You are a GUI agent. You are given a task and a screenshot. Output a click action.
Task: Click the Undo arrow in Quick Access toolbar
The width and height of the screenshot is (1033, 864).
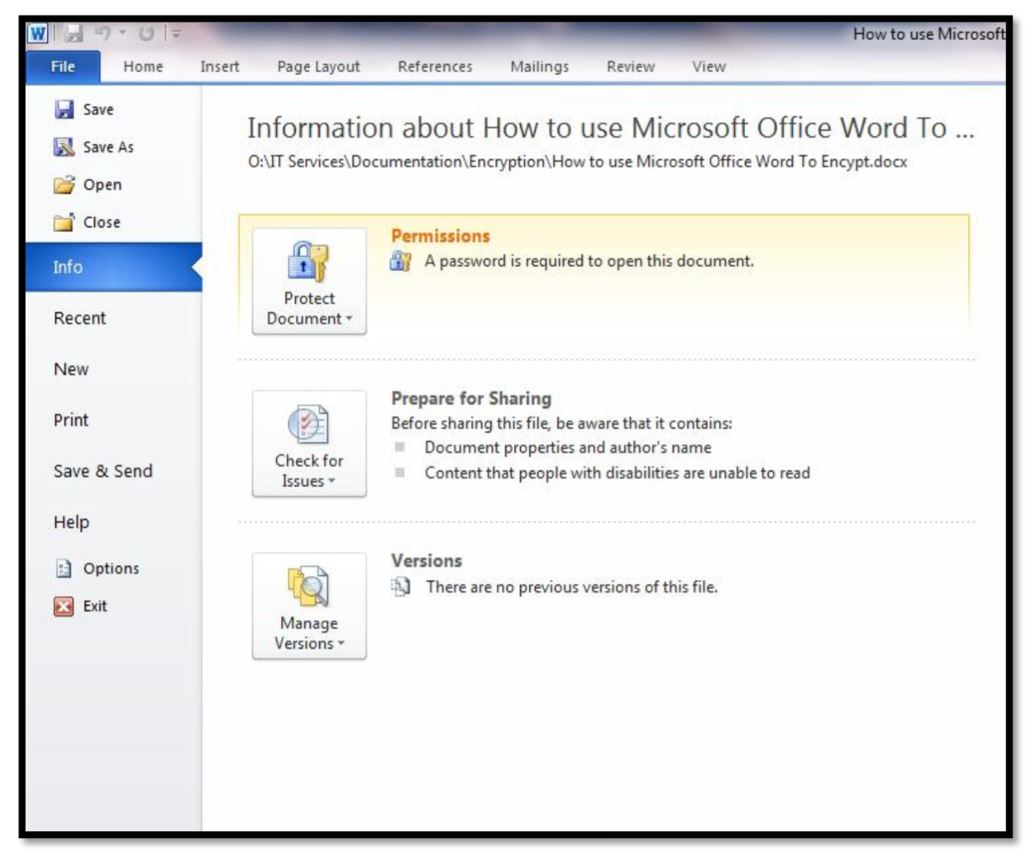click(x=103, y=34)
